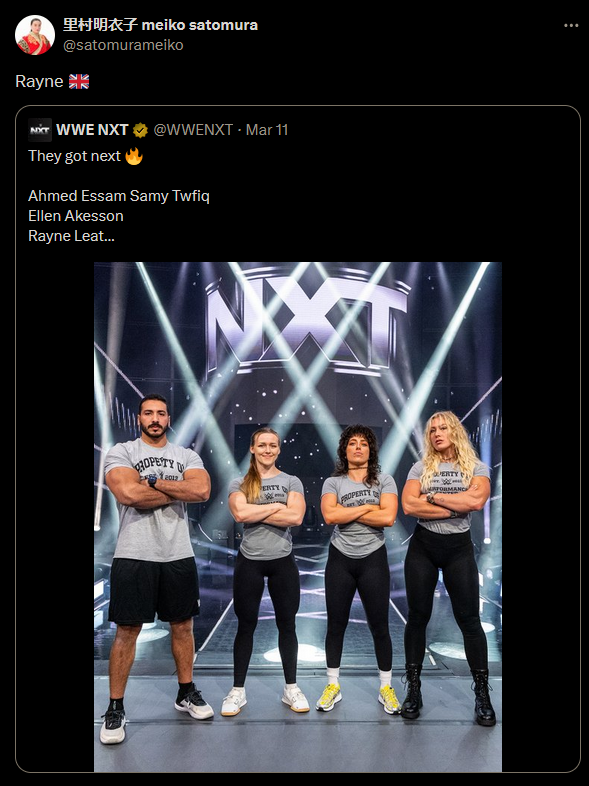The width and height of the screenshot is (589, 786).
Task: Open the WWE NXT account name
Action: pos(92,130)
